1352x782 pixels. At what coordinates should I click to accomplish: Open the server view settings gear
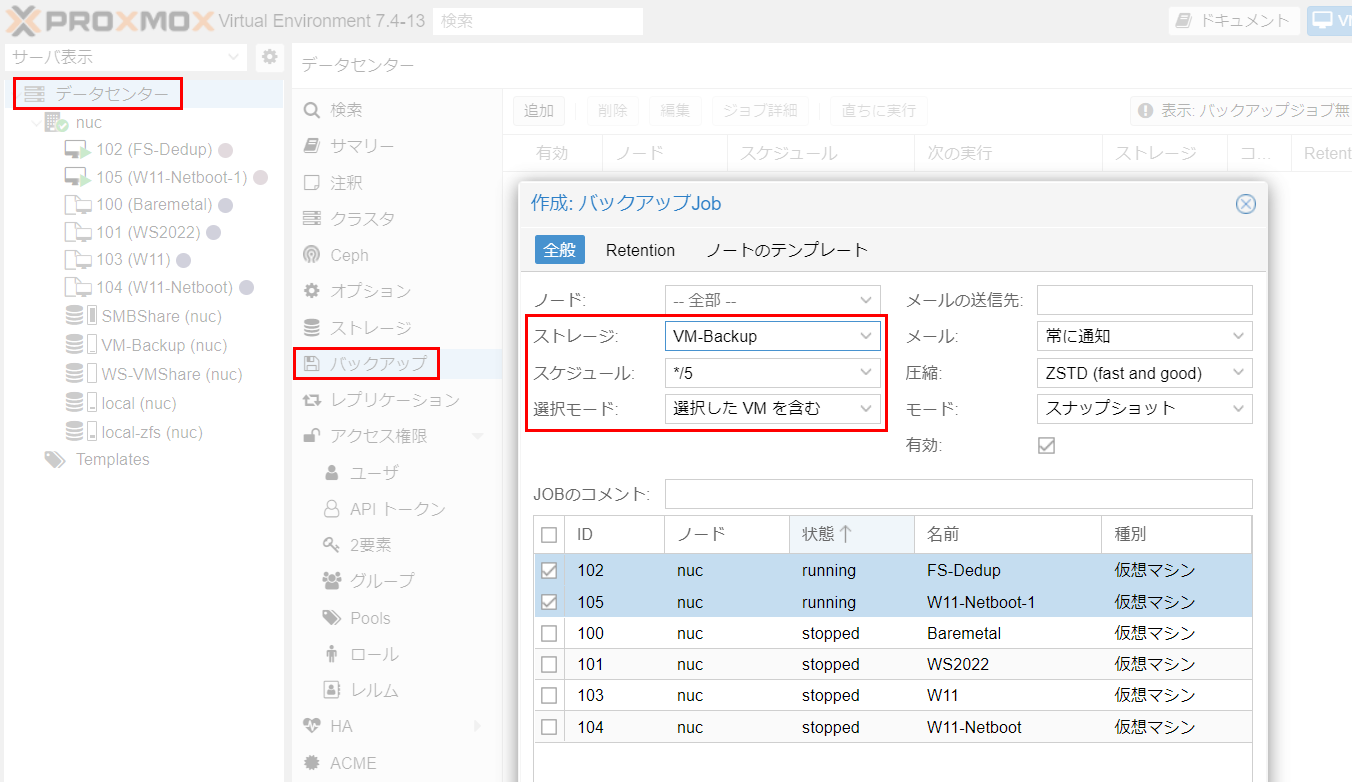click(x=269, y=57)
